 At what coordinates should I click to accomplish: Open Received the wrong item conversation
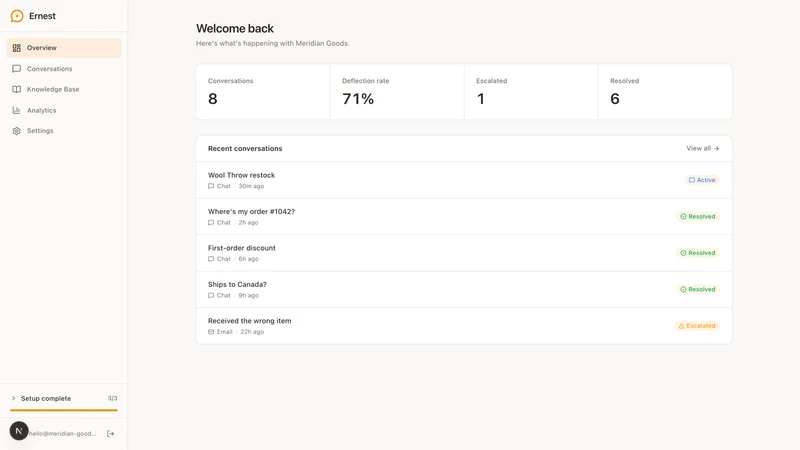tap(464, 326)
